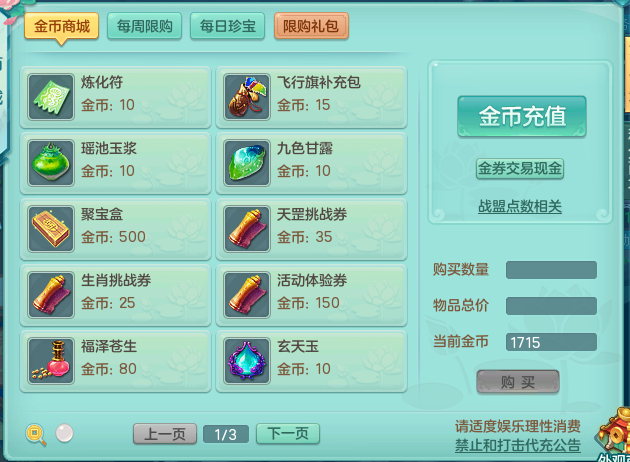Select the 炼化符 green talisman icon
This screenshot has height=462, width=630.
click(51, 97)
